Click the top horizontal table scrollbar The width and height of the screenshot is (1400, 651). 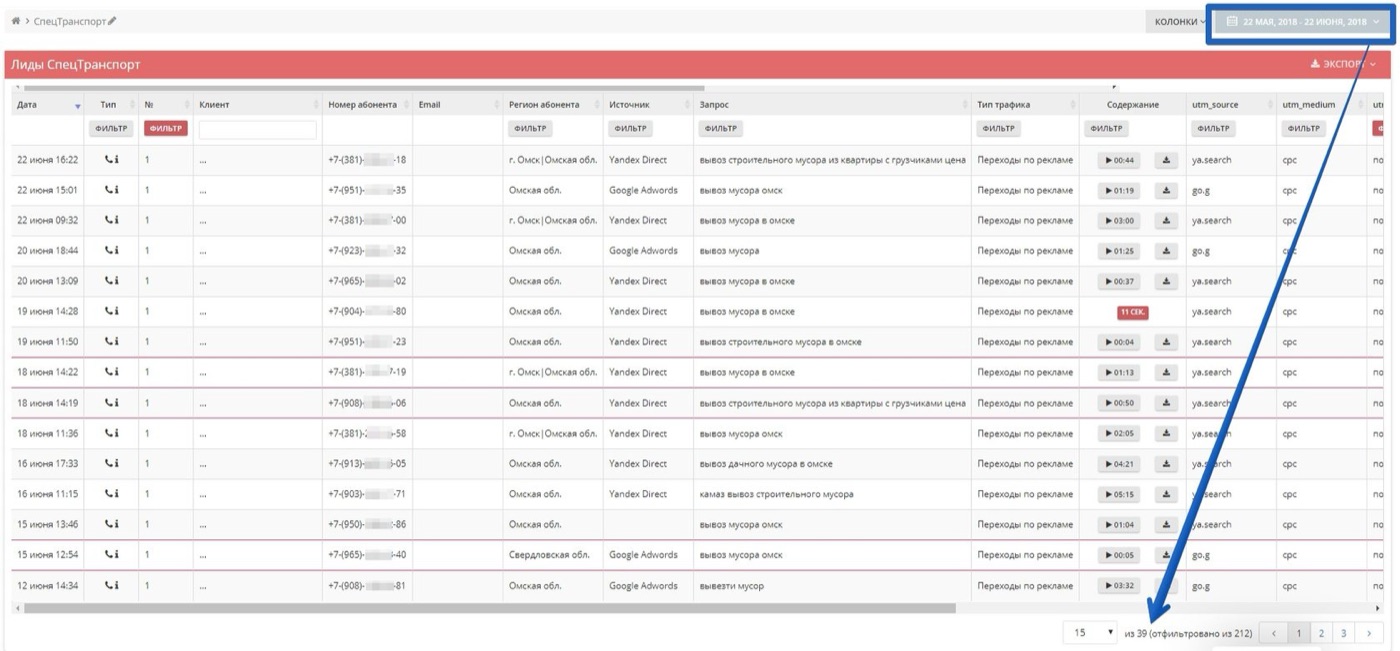pos(365,88)
